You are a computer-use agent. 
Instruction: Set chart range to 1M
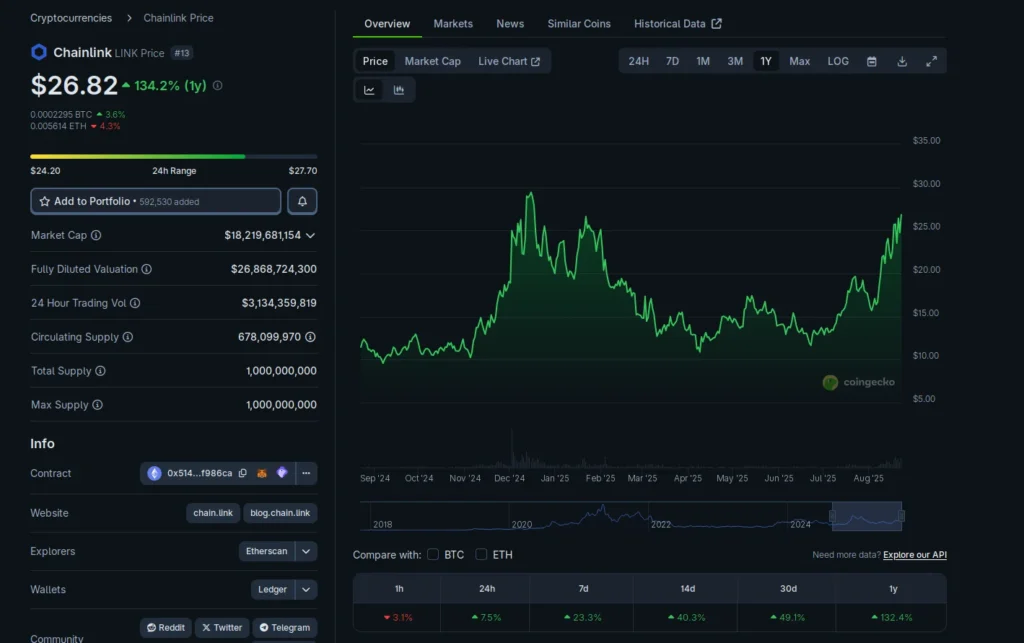(703, 61)
